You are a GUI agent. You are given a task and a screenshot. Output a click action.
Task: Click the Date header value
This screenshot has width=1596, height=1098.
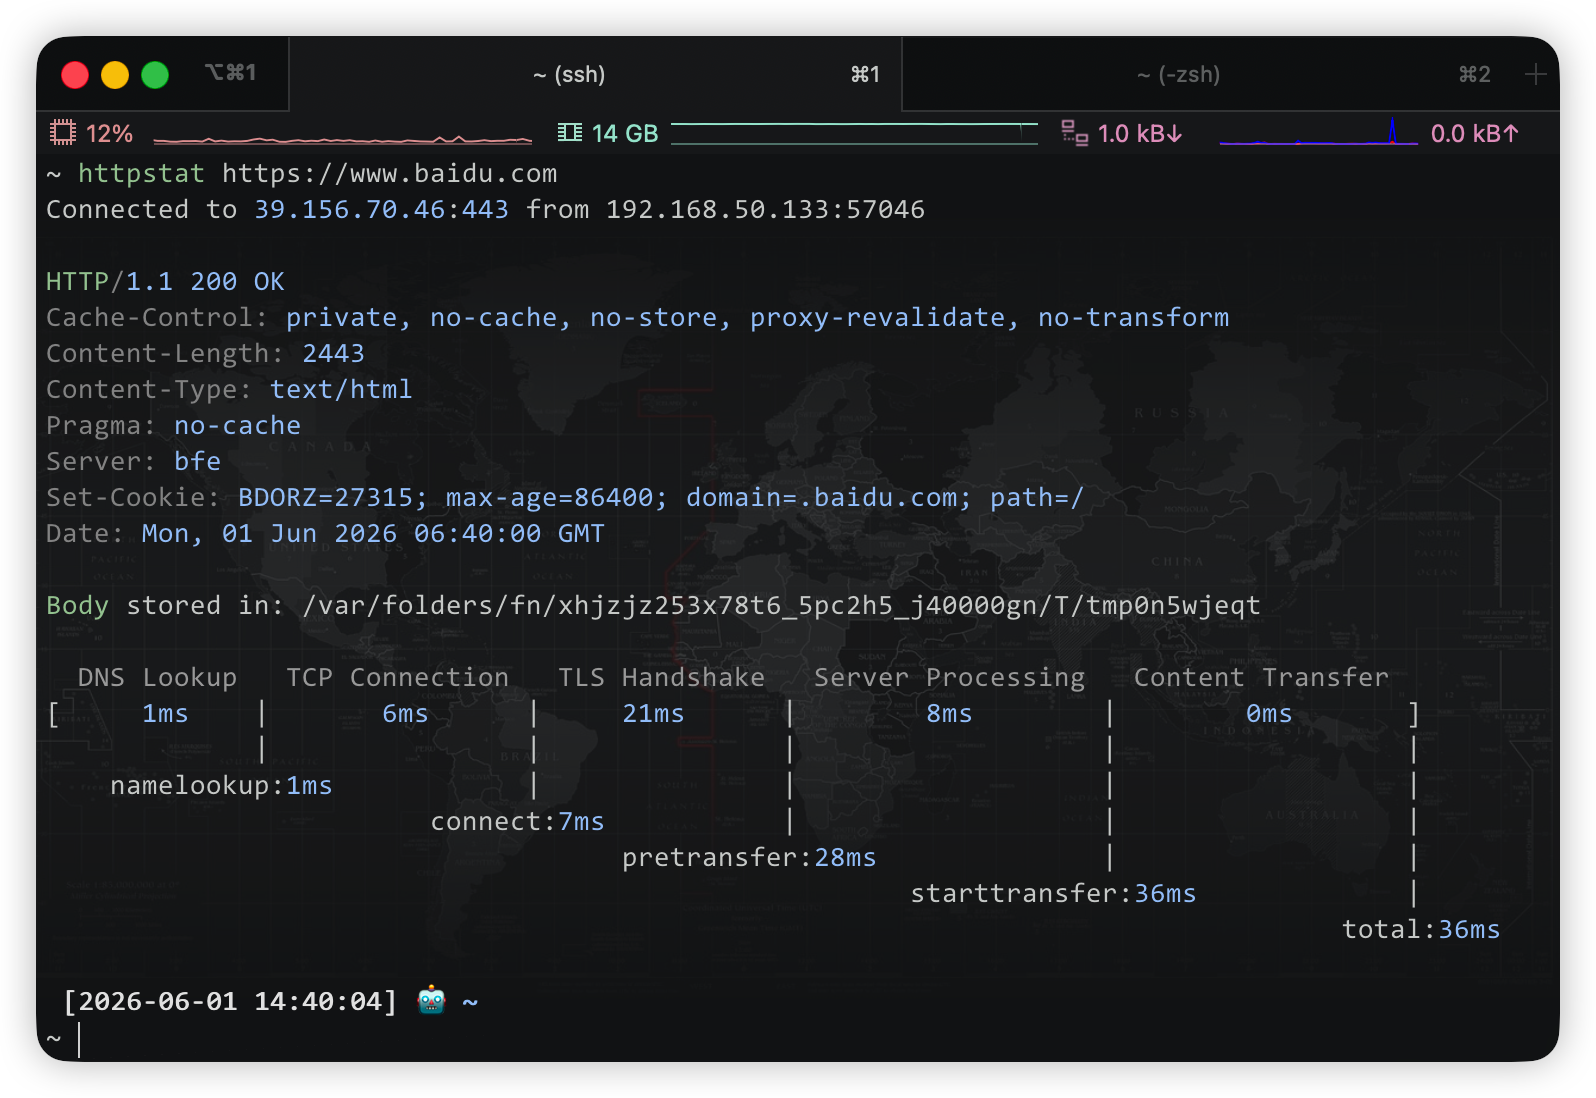point(373,533)
